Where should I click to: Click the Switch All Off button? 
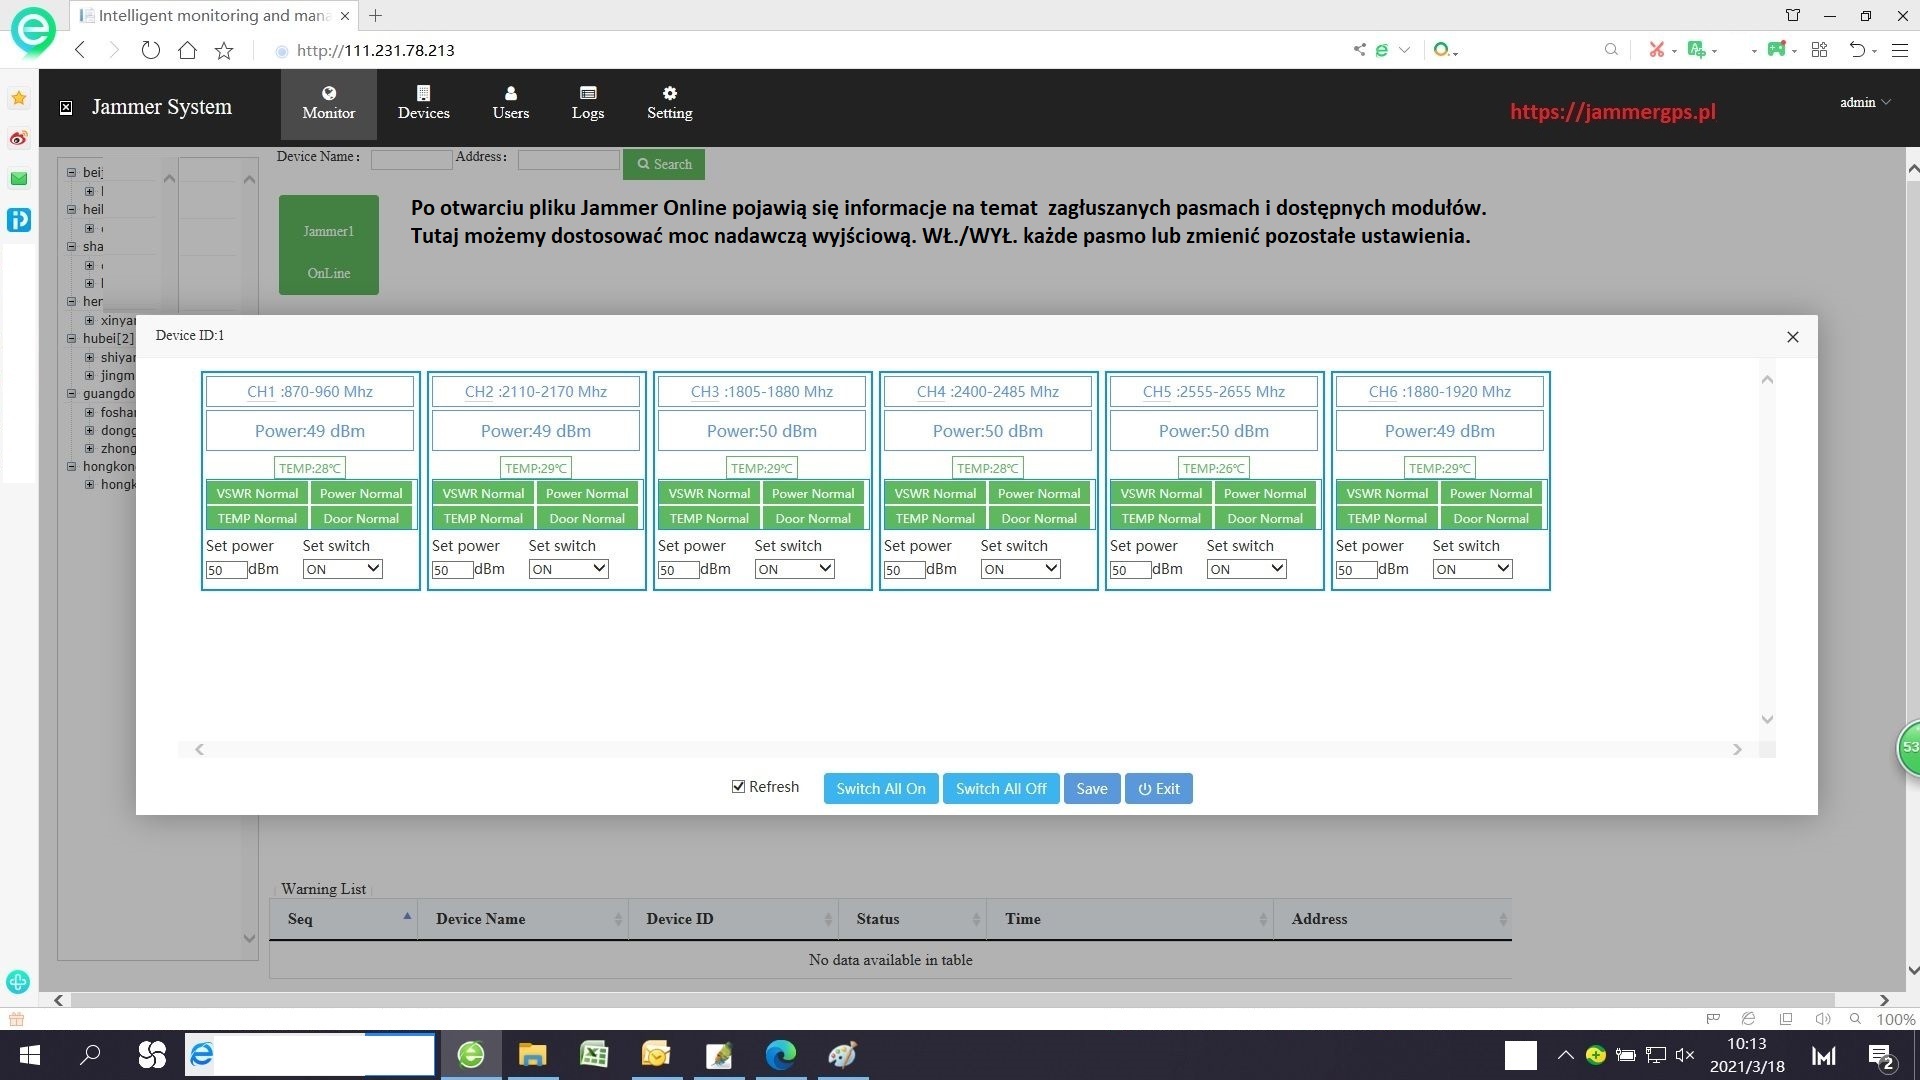(x=1000, y=788)
